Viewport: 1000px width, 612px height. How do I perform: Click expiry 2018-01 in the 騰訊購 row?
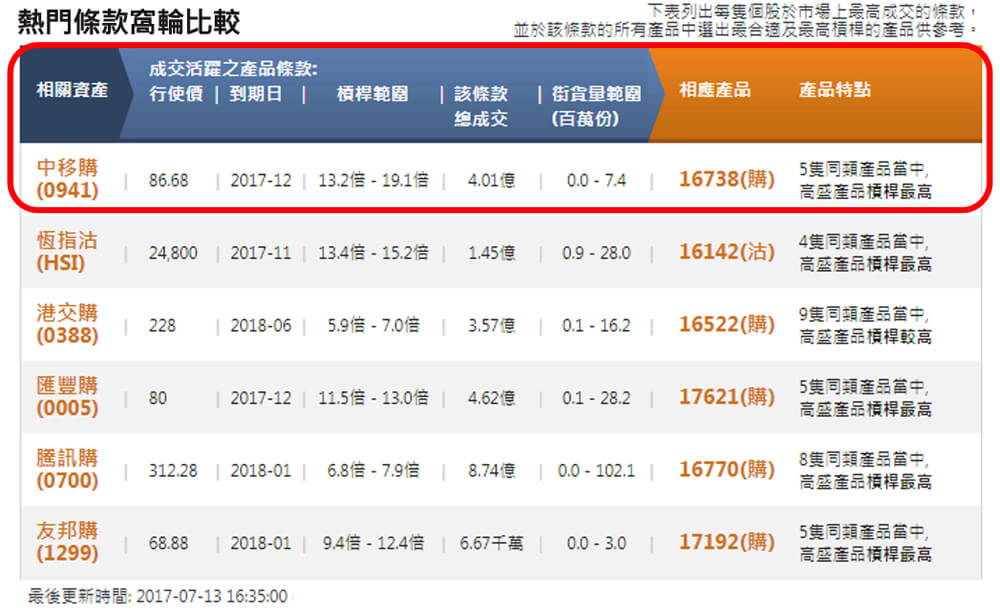click(261, 471)
